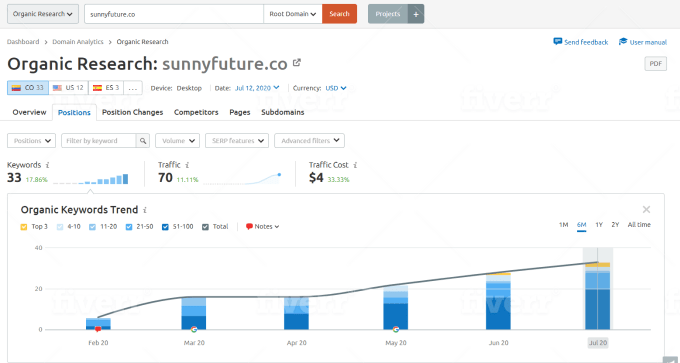Select the 1M time range
Screen dimensions: 680x363
[x=563, y=225]
